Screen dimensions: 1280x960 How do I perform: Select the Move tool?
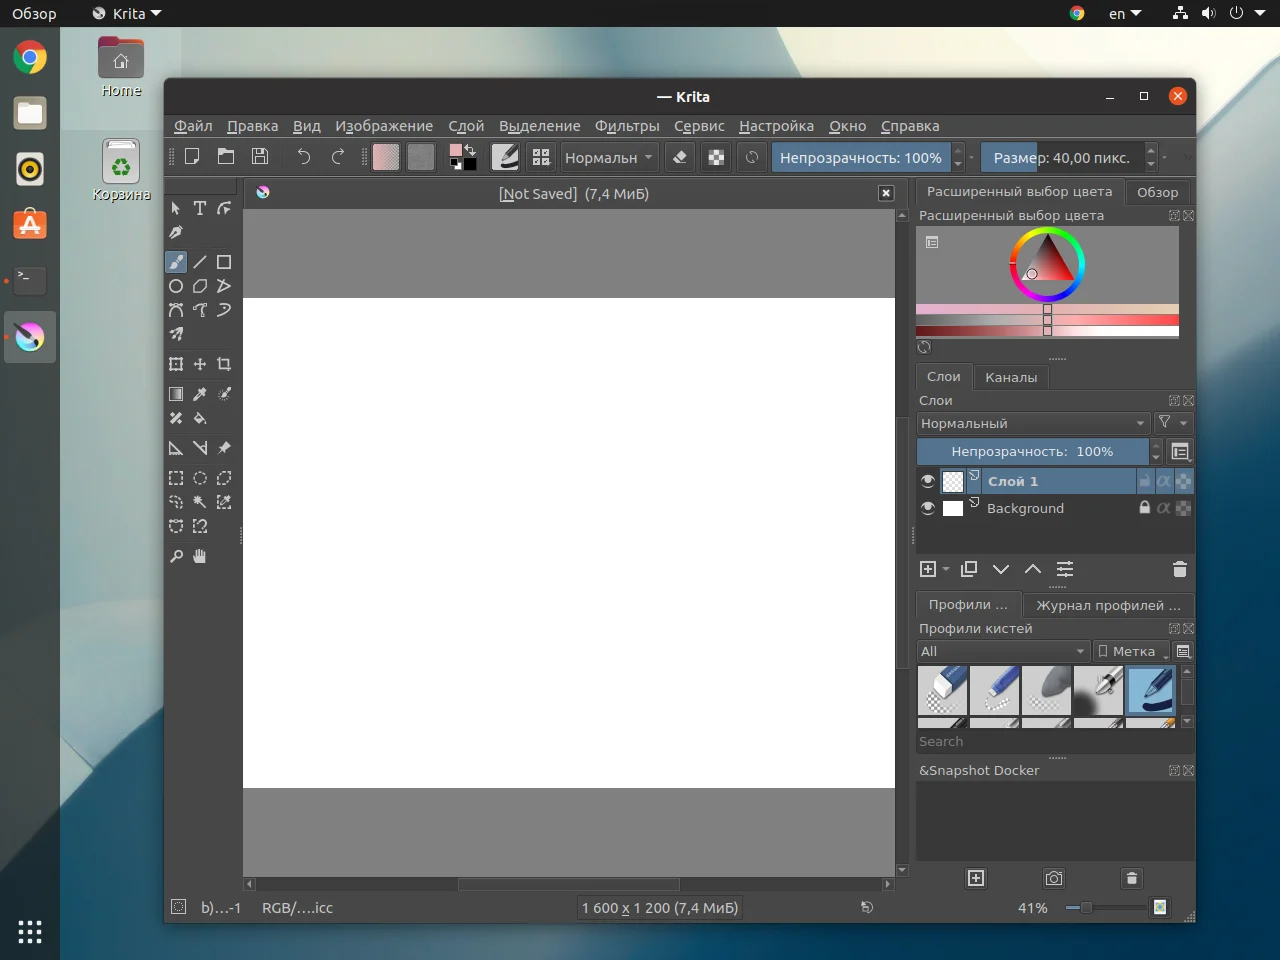point(200,364)
